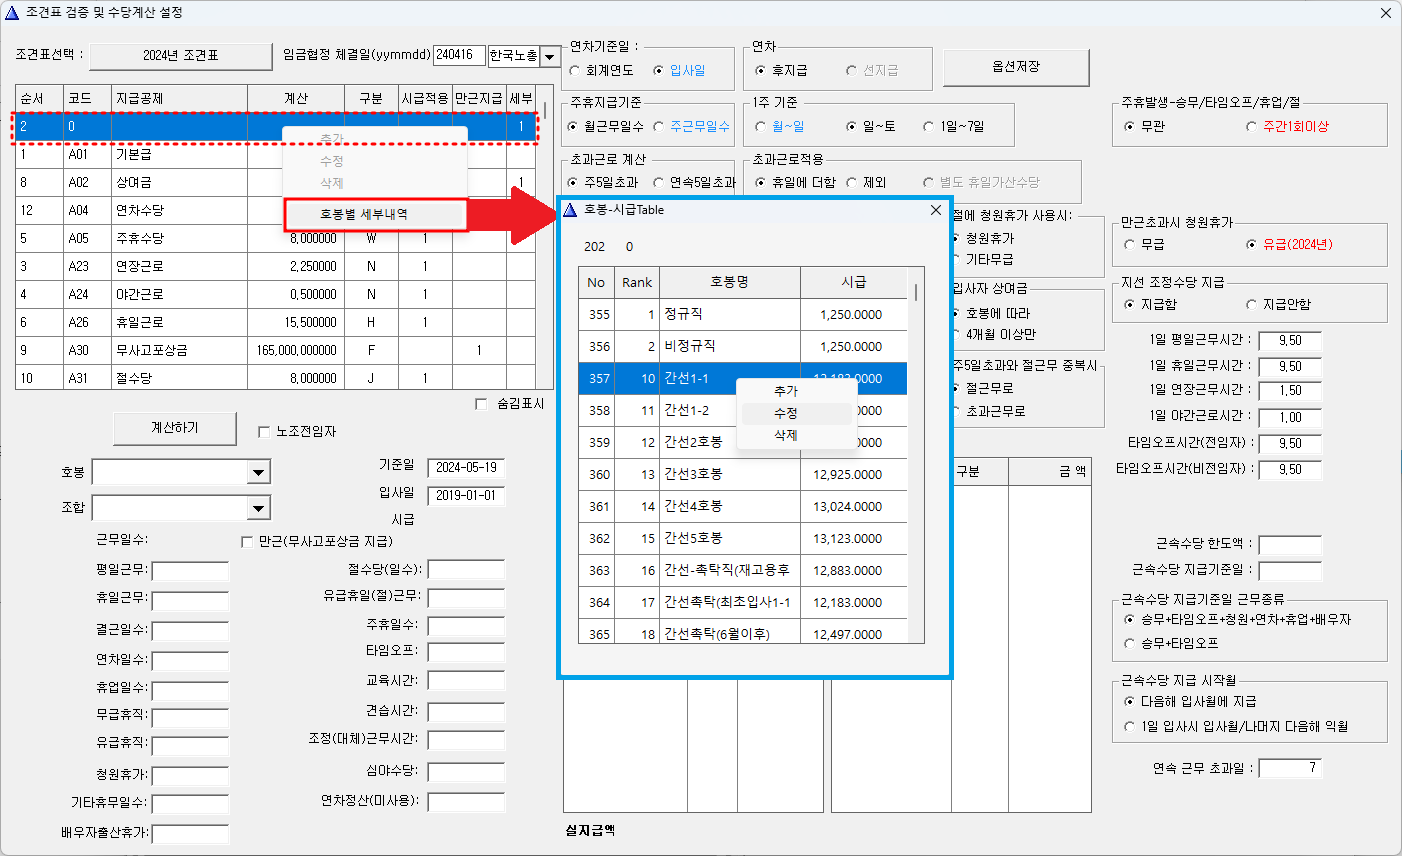Click the 임금협정 체결일 input field
Screen dimensions: 1402x856
459,56
